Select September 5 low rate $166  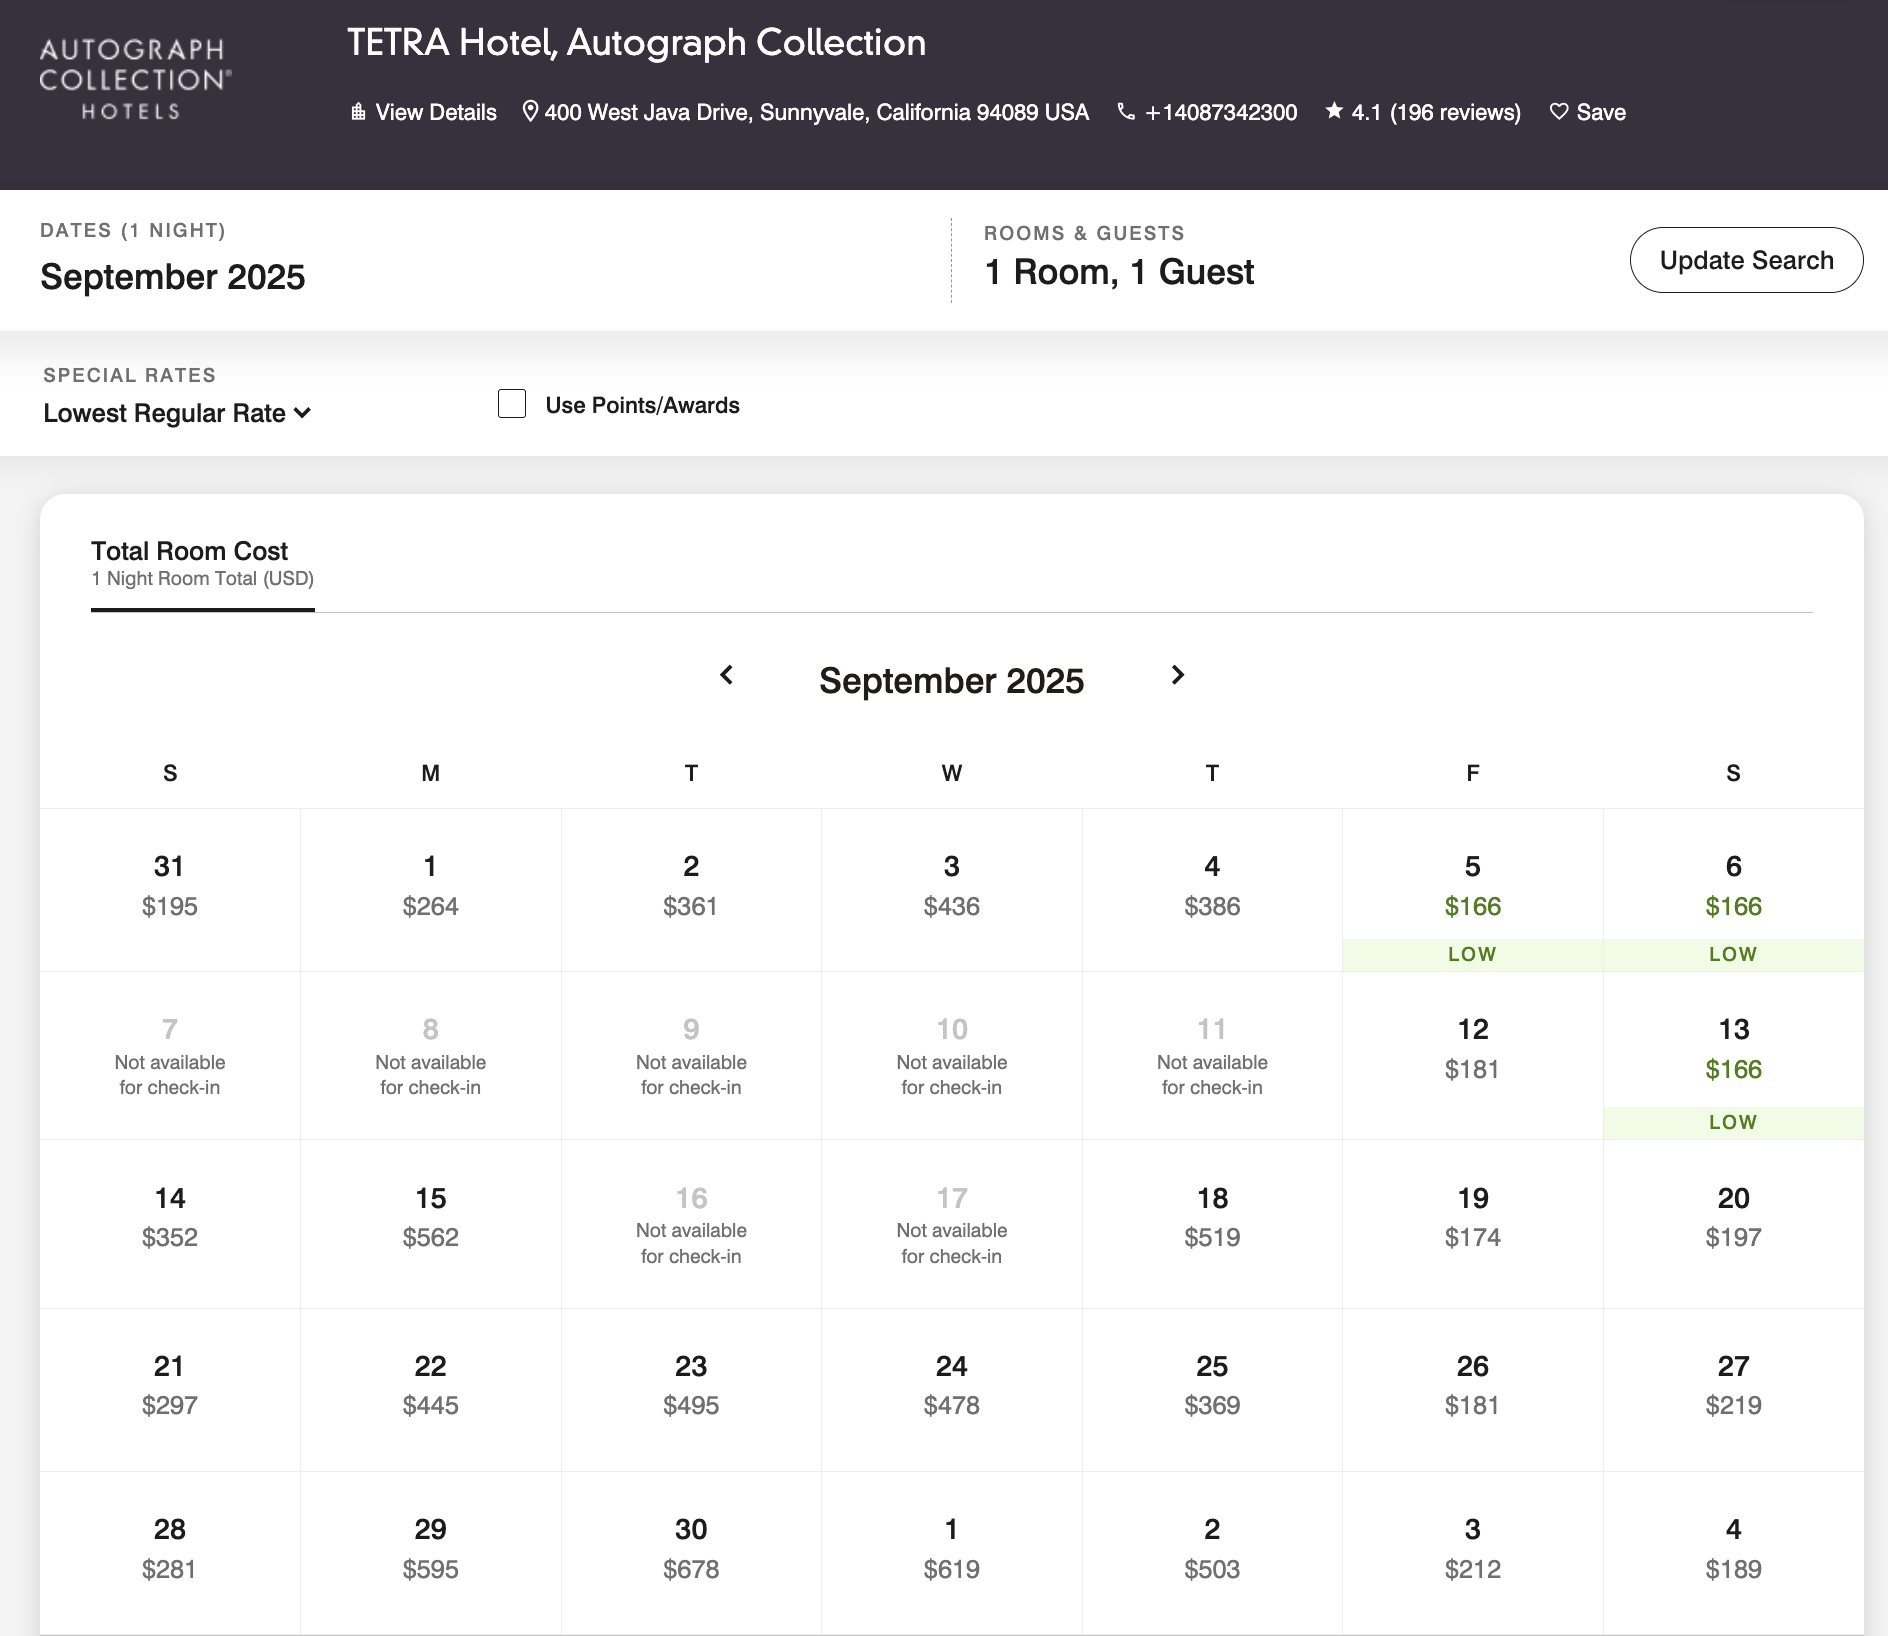click(1473, 890)
